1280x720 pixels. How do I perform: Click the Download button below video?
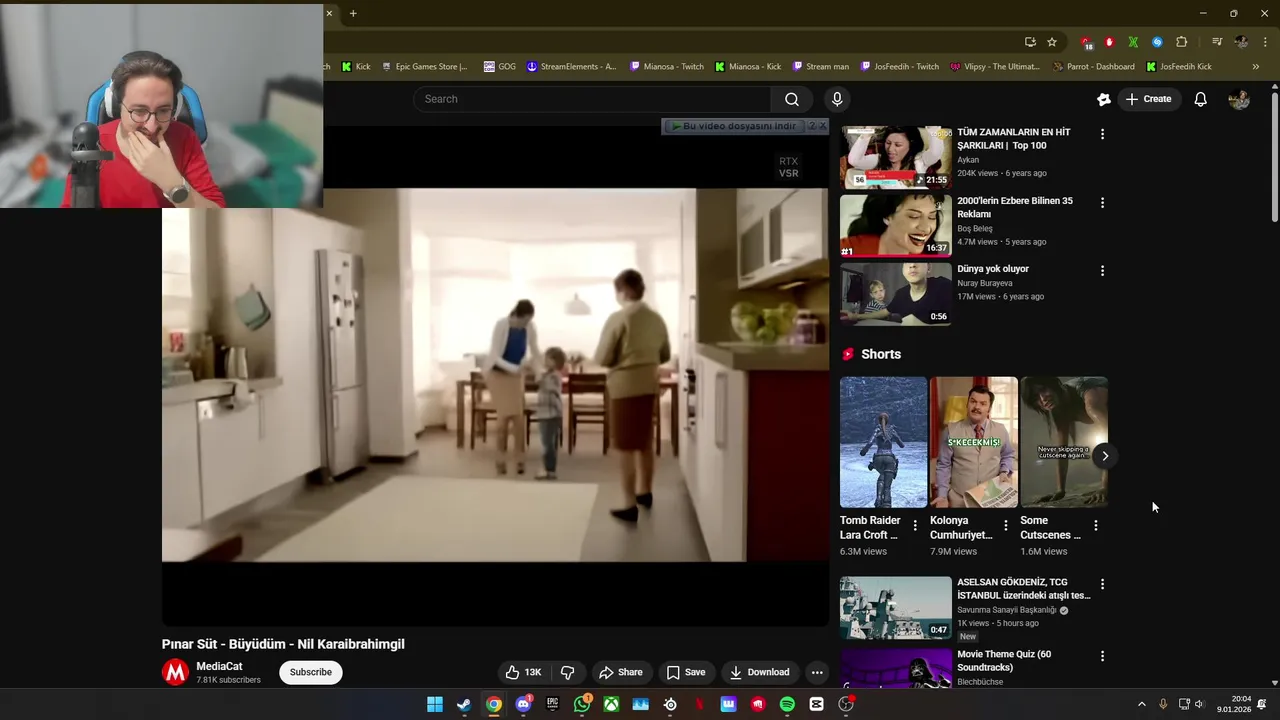click(760, 672)
